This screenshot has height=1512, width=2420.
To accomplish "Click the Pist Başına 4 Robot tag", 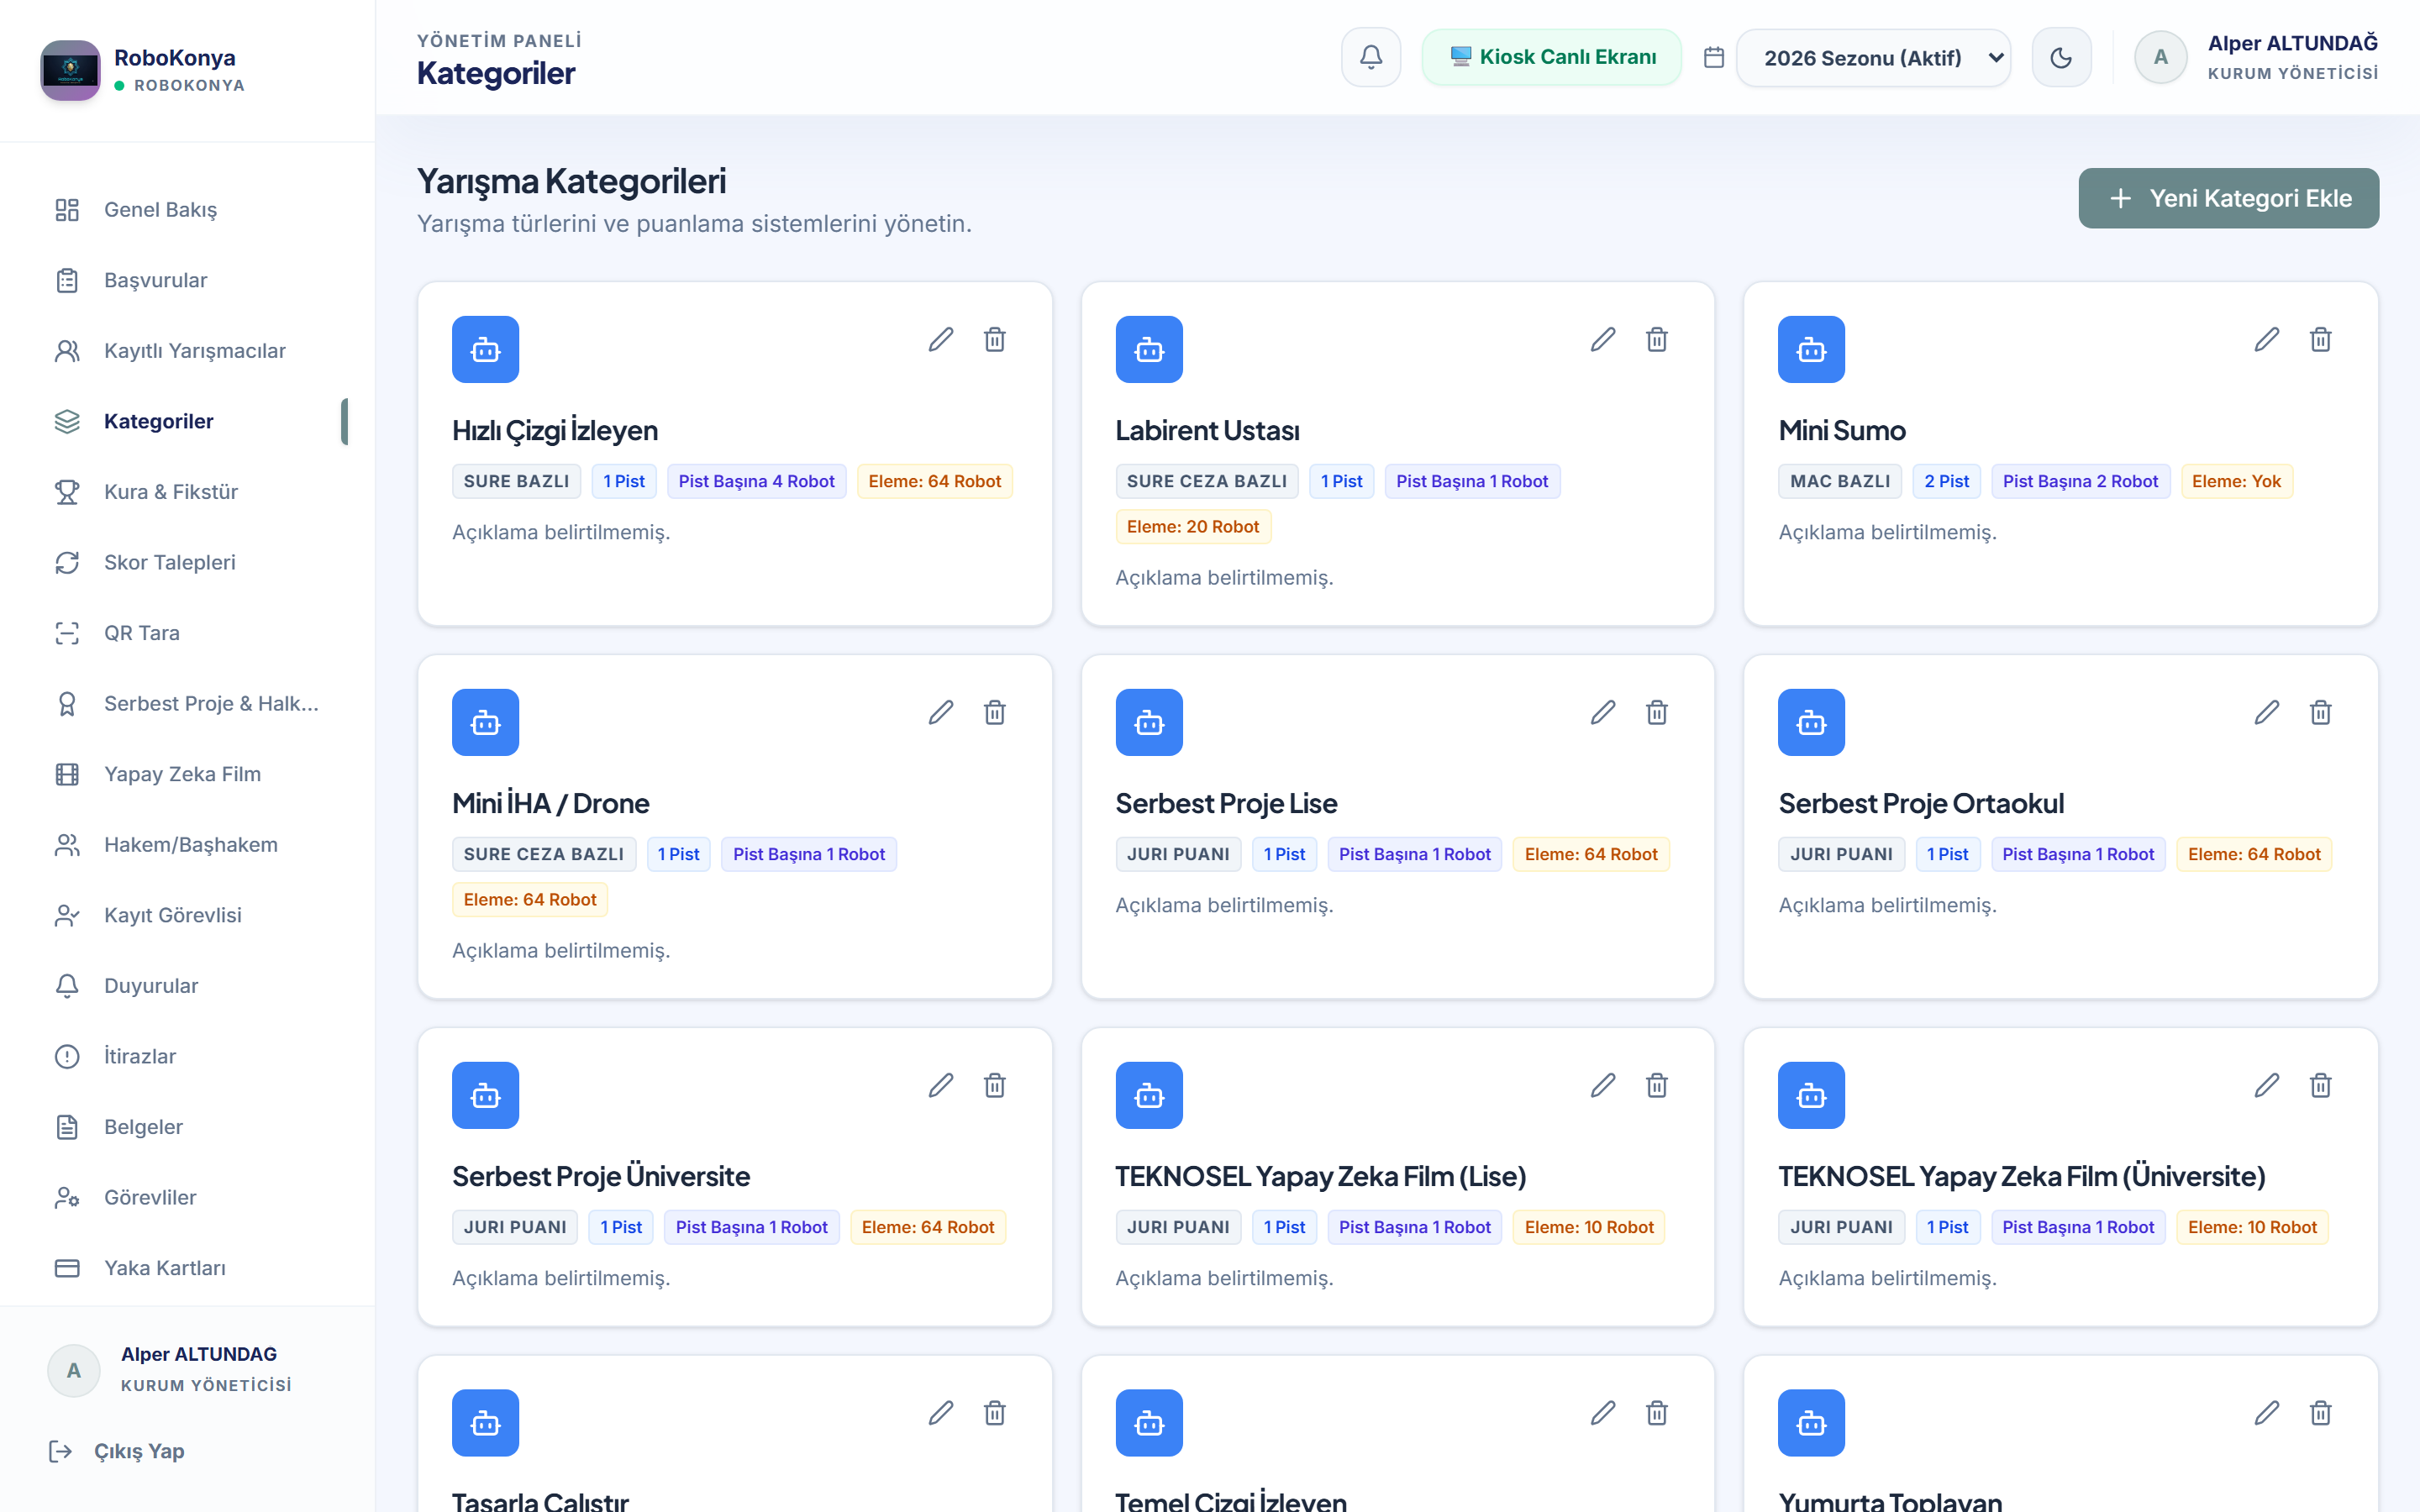I will coord(756,481).
